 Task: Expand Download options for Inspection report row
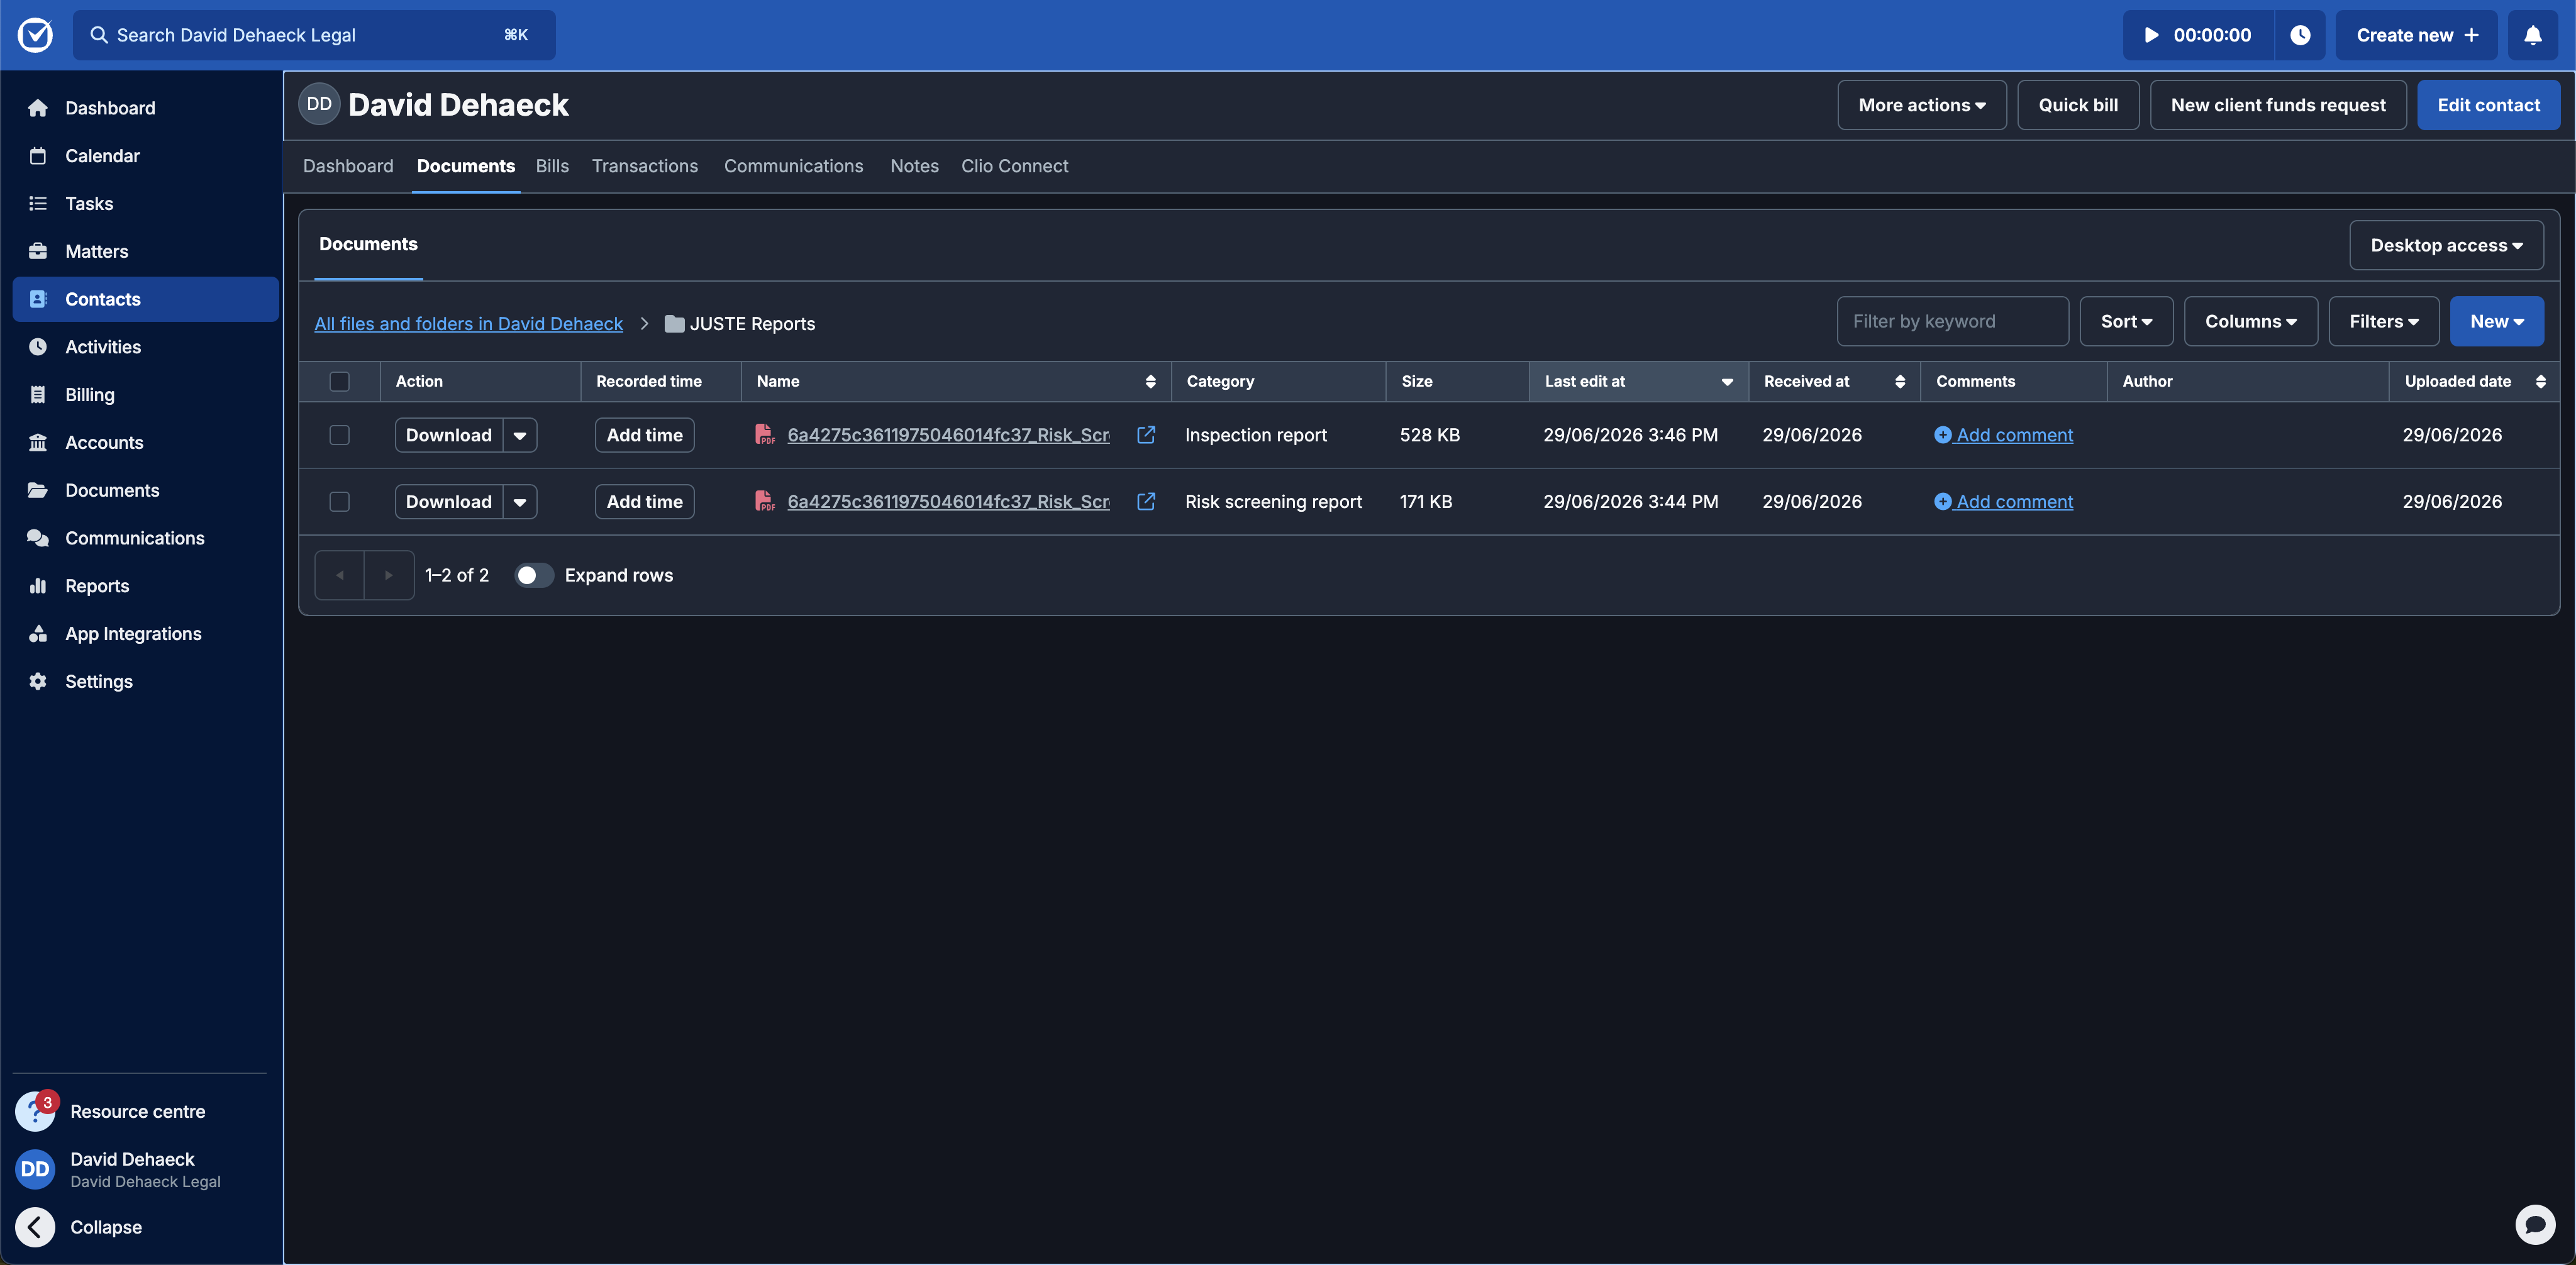(x=520, y=435)
